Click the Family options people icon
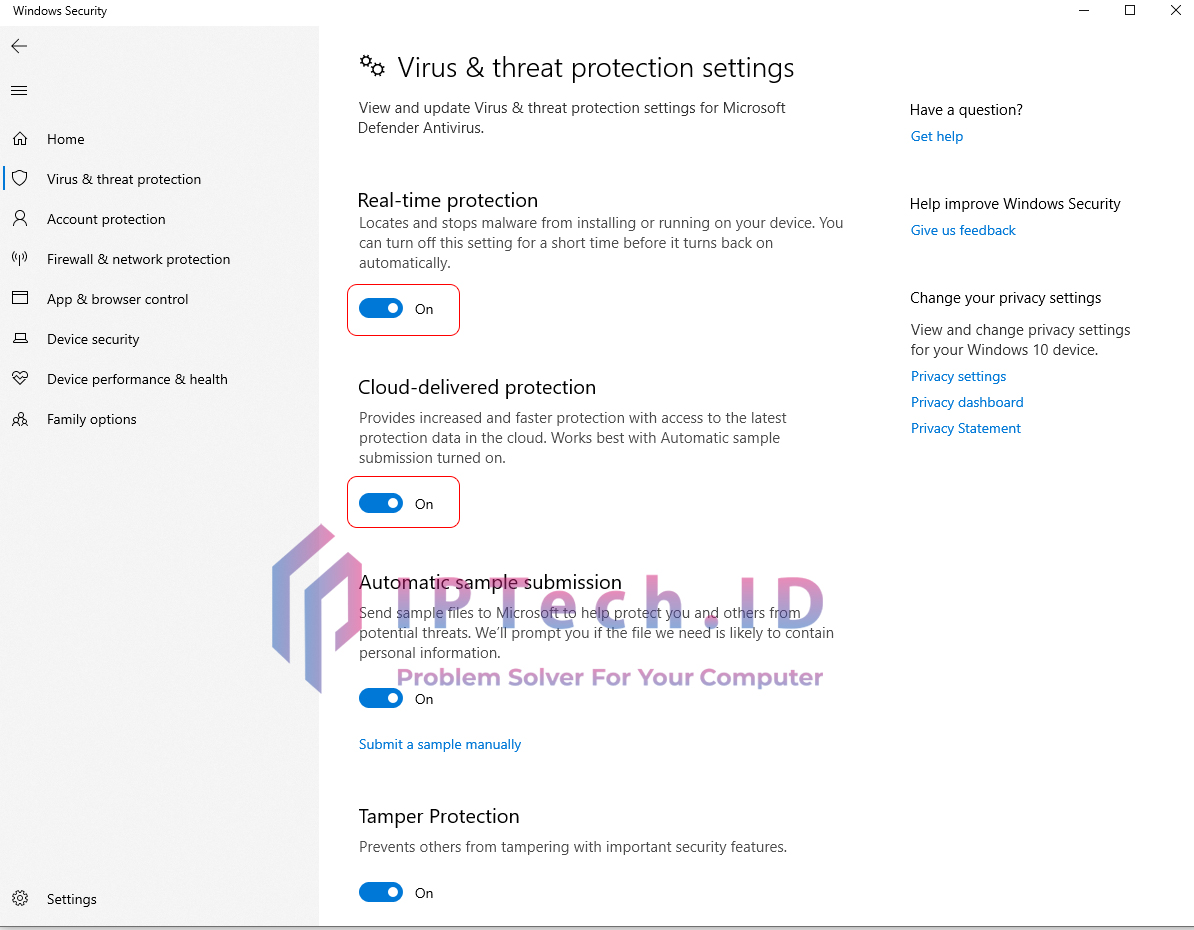 coord(20,419)
